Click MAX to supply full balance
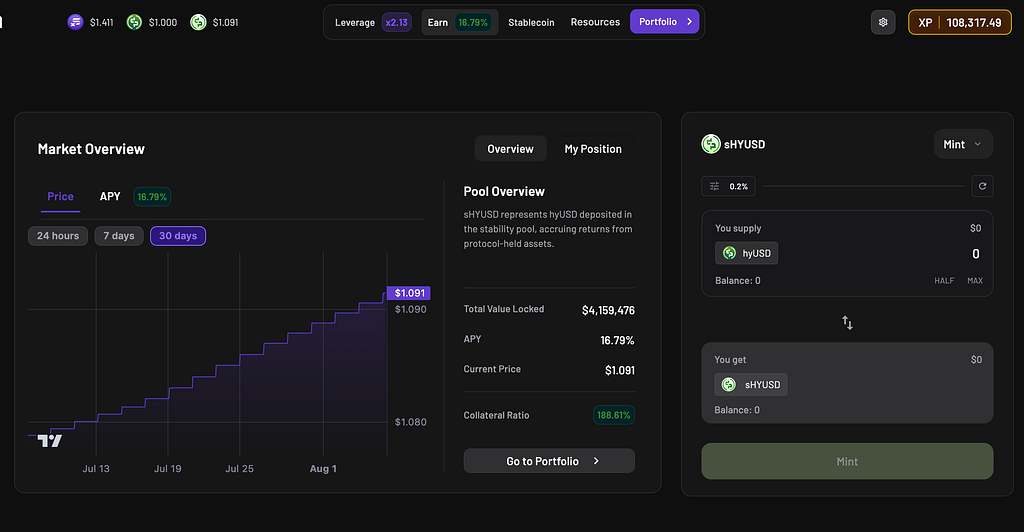This screenshot has width=1024, height=532. point(975,281)
